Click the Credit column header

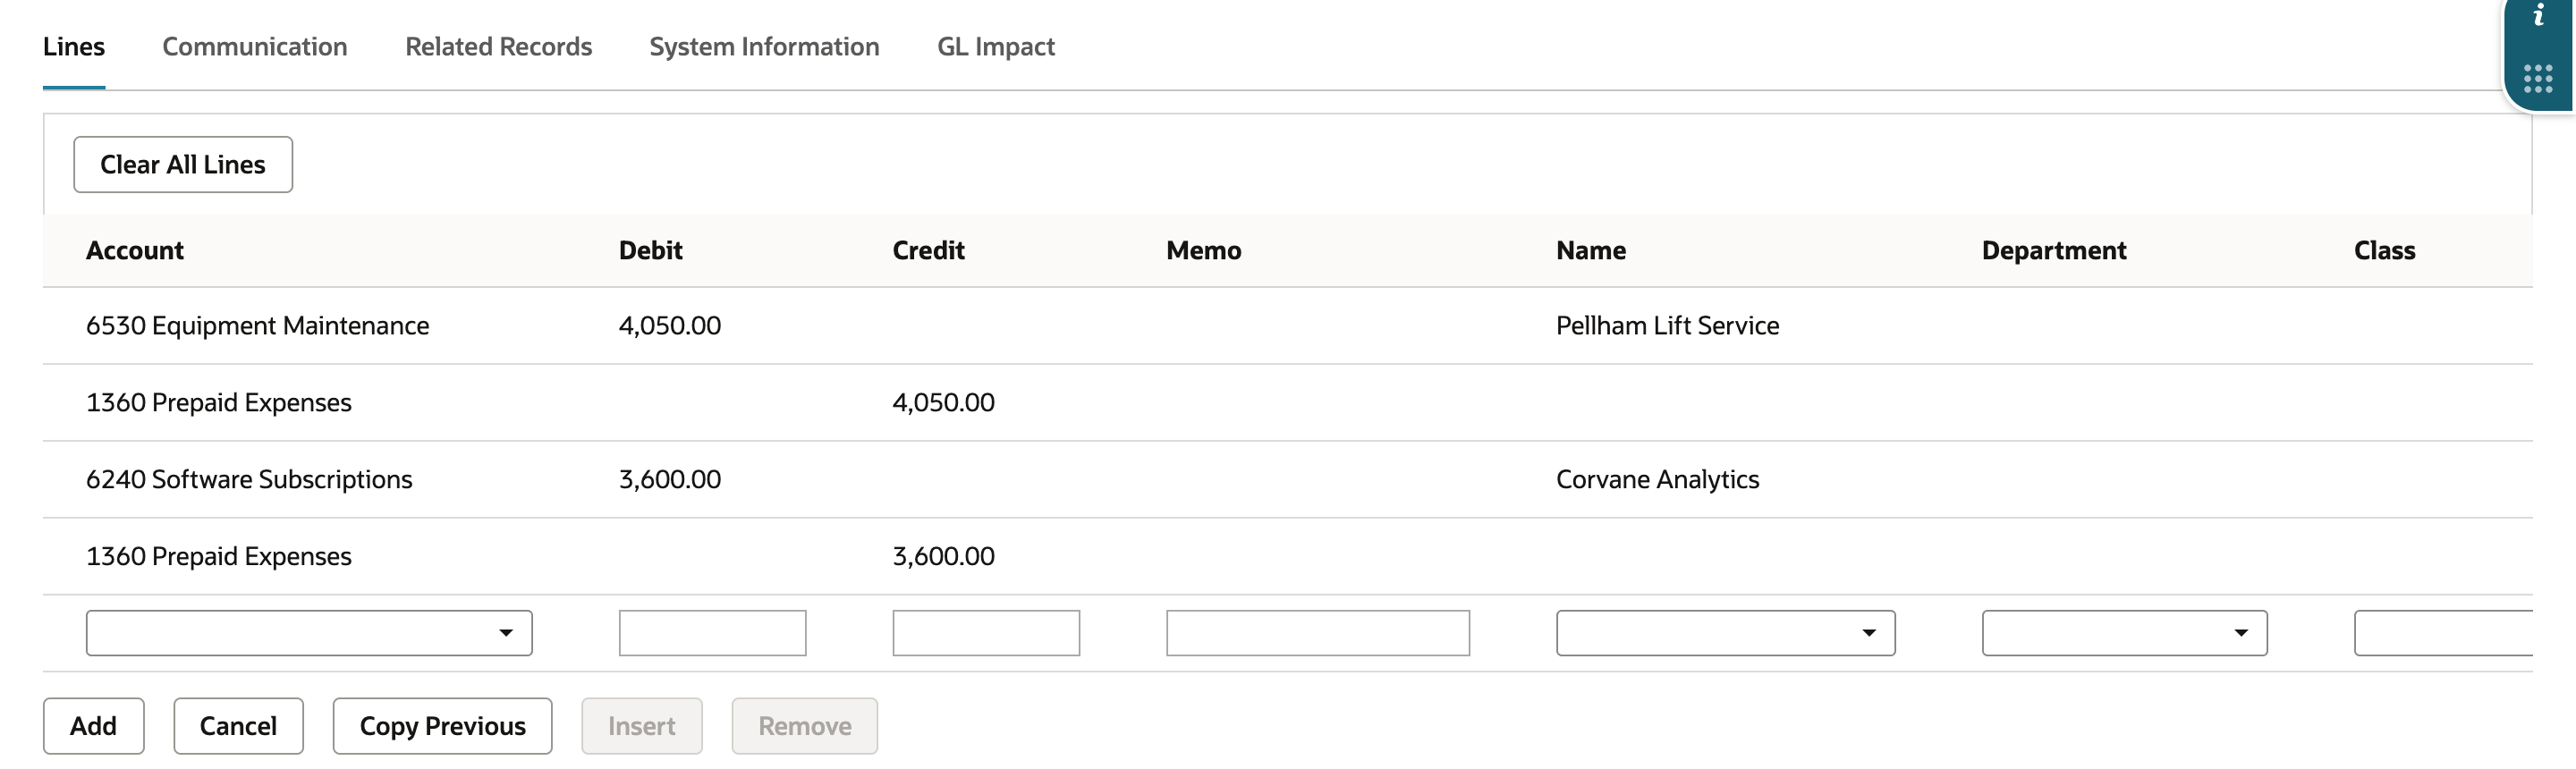(929, 251)
